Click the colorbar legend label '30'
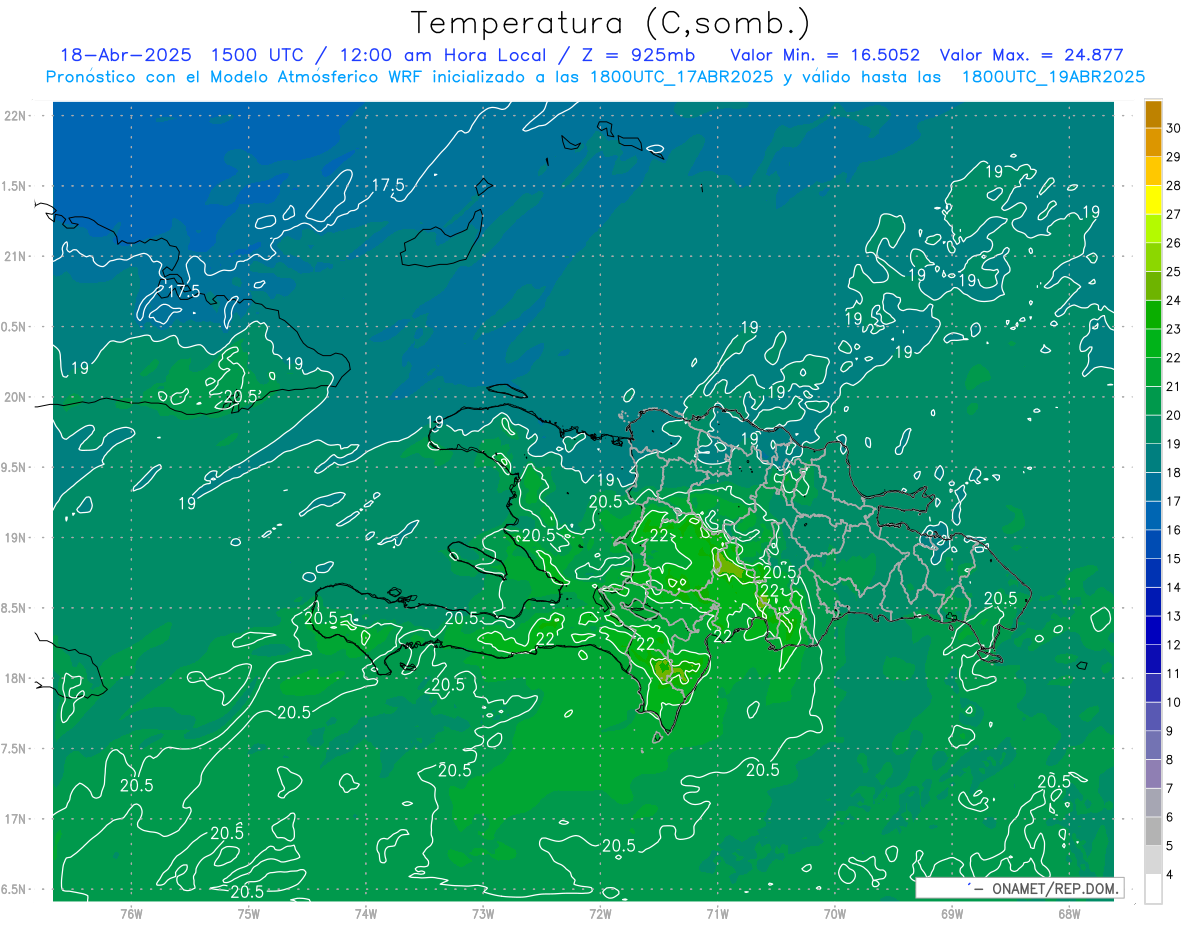The width and height of the screenshot is (1200, 927). tap(1173, 128)
